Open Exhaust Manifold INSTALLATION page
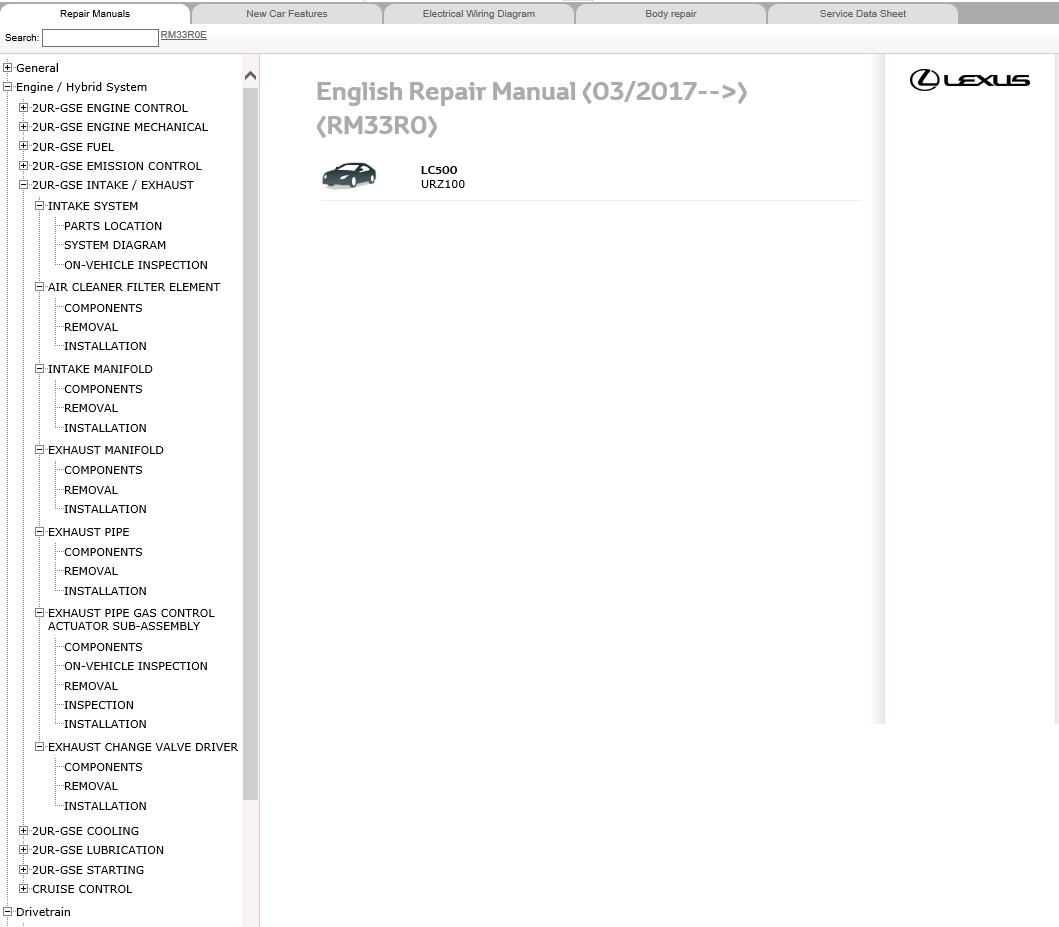Viewport: 1059px width, 927px height. pyautogui.click(x=105, y=509)
